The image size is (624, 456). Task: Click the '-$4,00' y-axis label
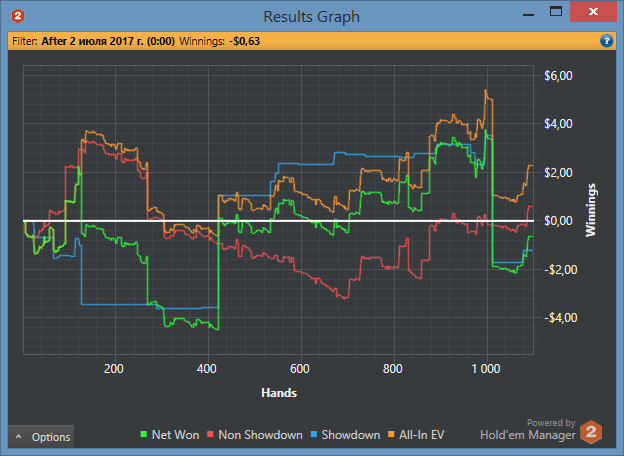click(x=561, y=318)
